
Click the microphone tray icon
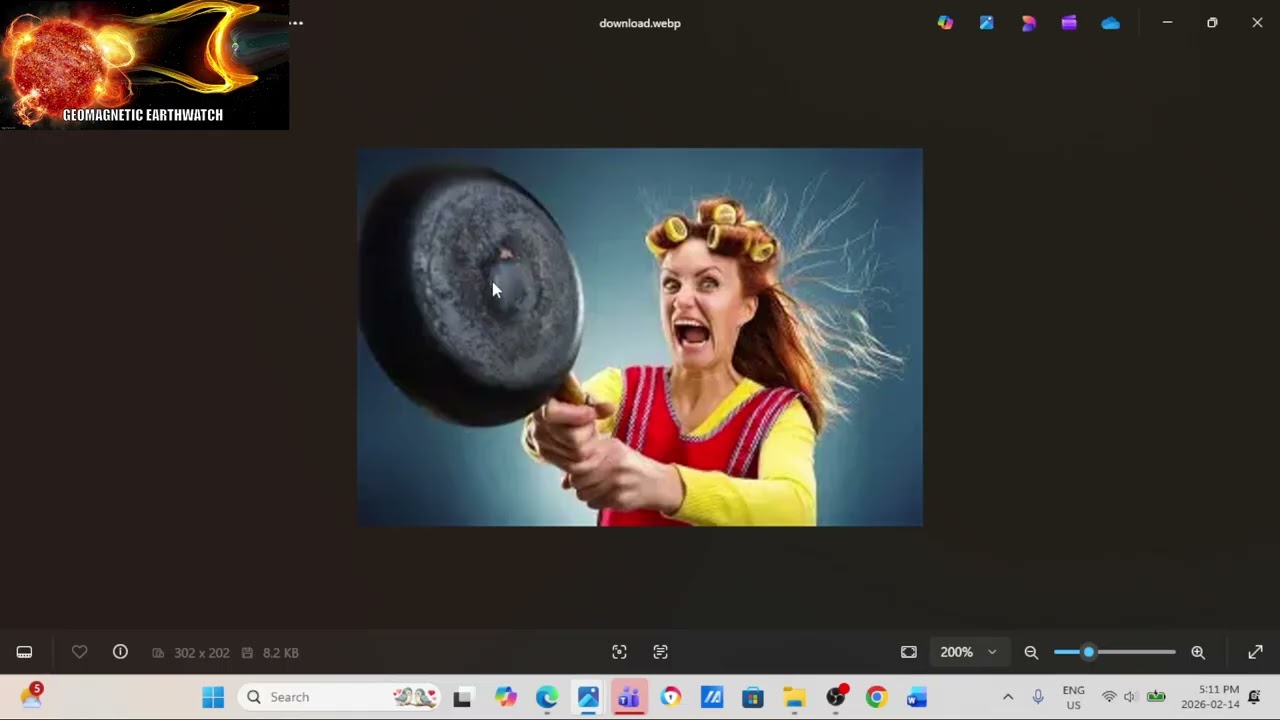click(x=1038, y=697)
